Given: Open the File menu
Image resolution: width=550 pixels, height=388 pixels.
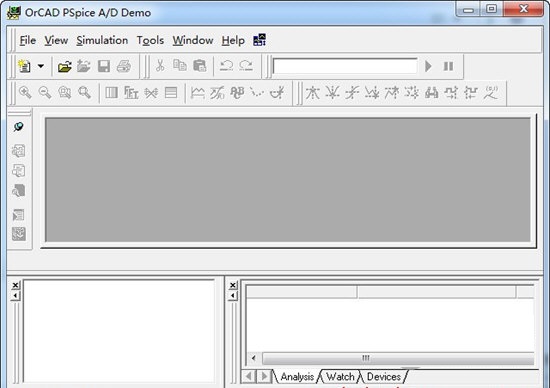Looking at the screenshot, I should coord(28,40).
